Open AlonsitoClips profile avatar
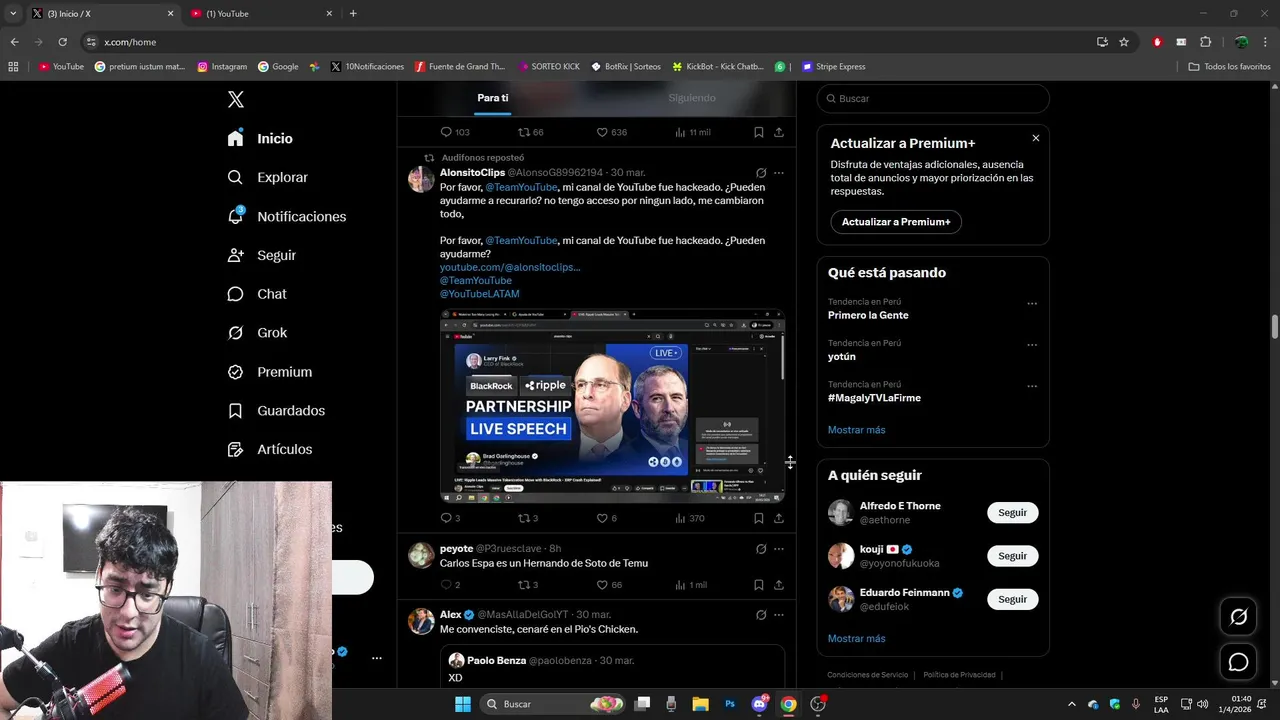The width and height of the screenshot is (1280, 720). pos(421,179)
